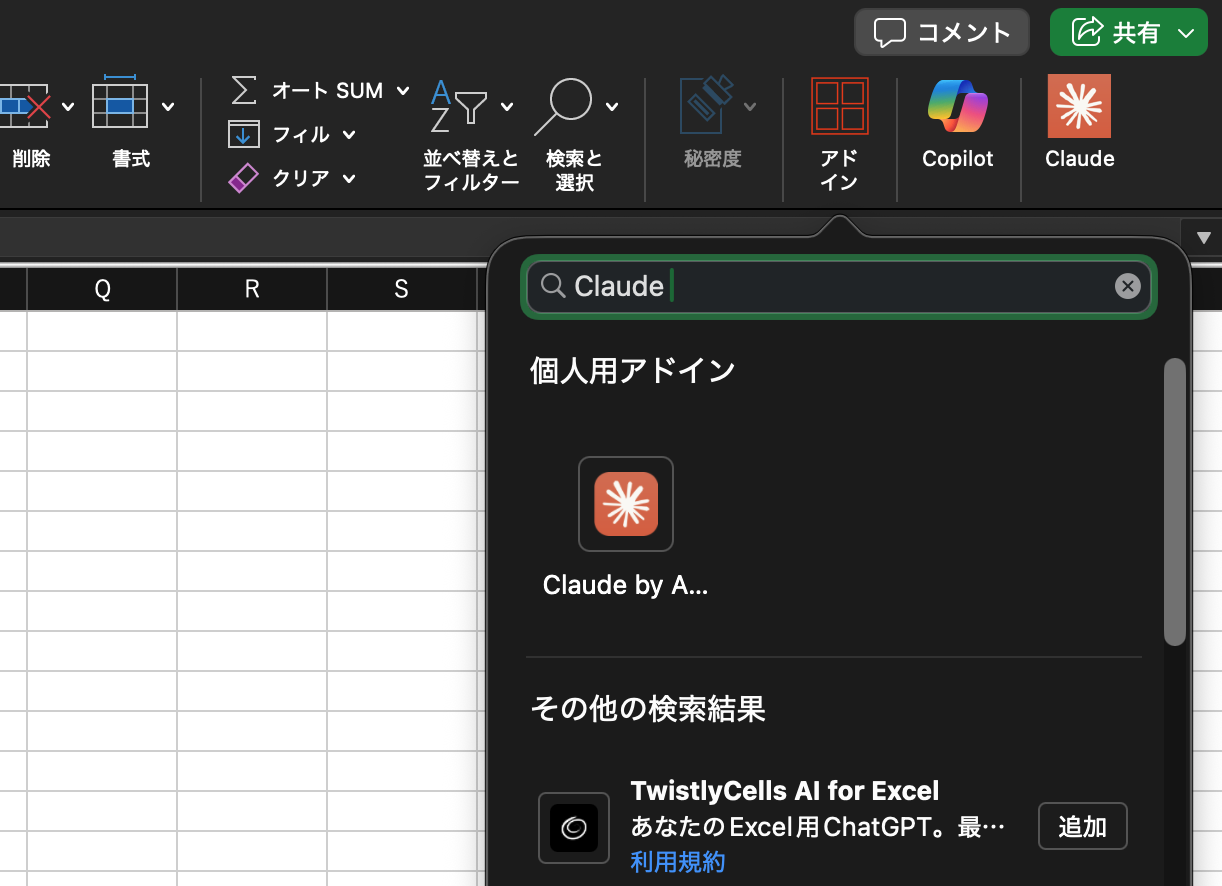Select the Claude by Anthropic add-in thumbnail
The width and height of the screenshot is (1222, 886).
pos(626,504)
